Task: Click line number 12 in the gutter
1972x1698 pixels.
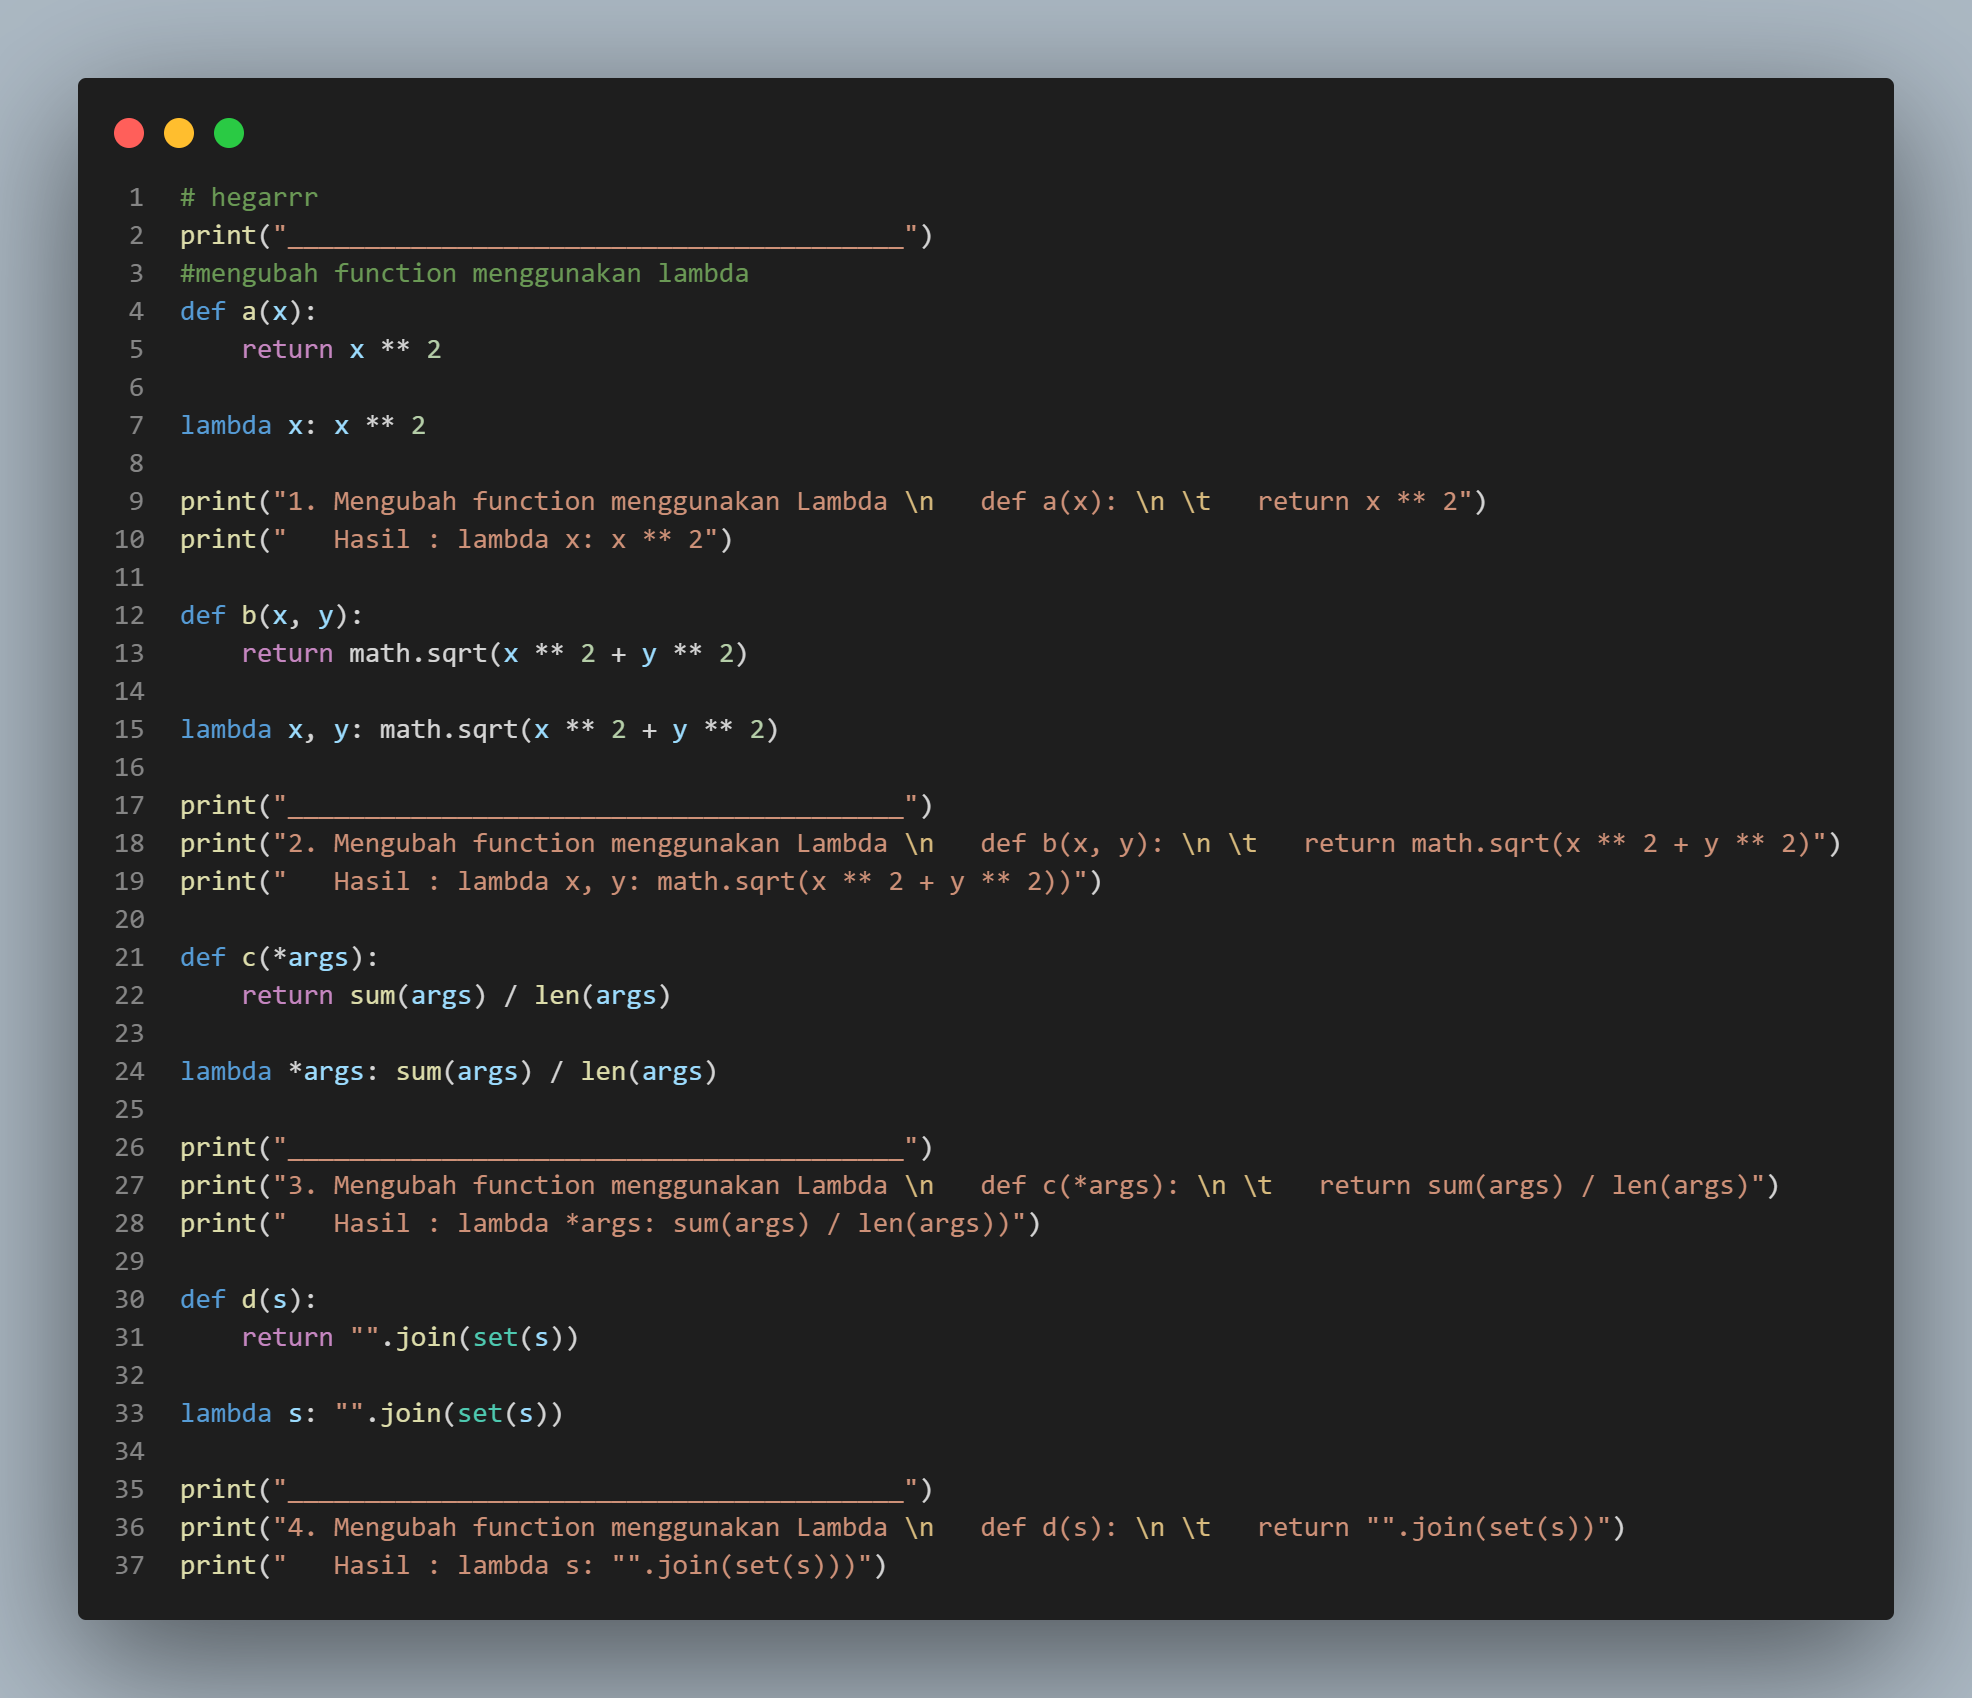Action: (129, 615)
